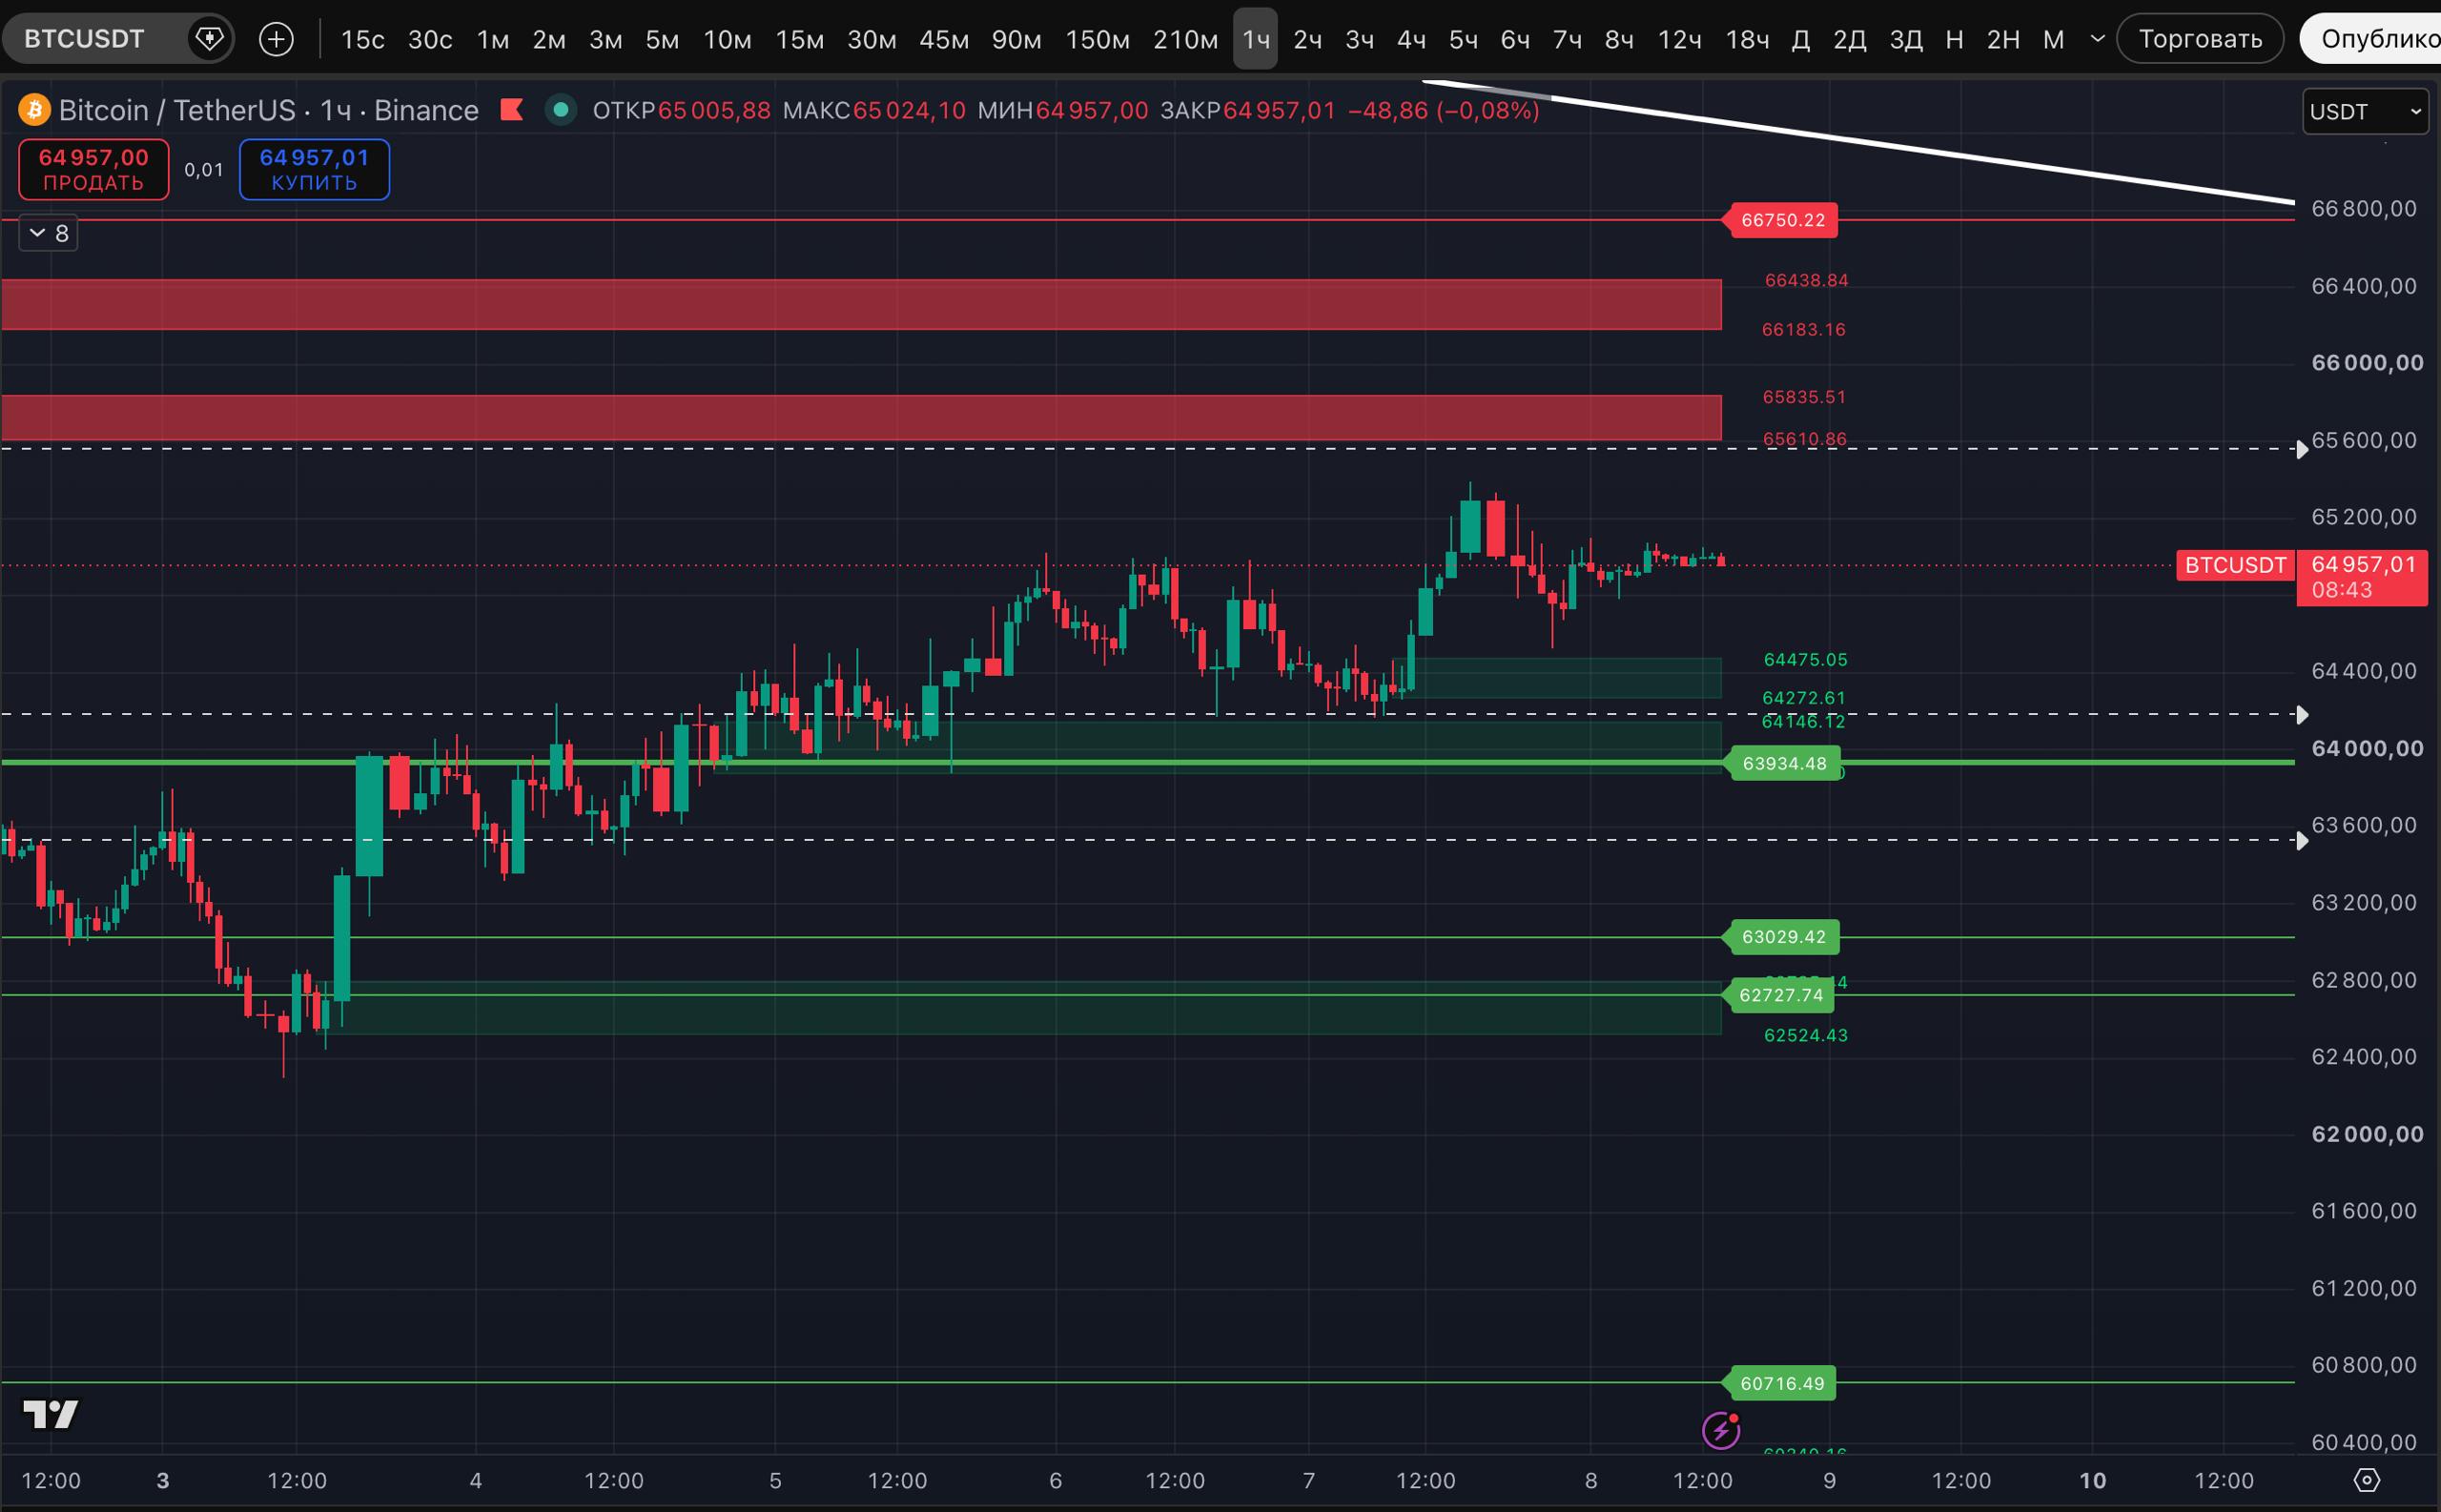Select the daily Д timeframe

point(1801,39)
